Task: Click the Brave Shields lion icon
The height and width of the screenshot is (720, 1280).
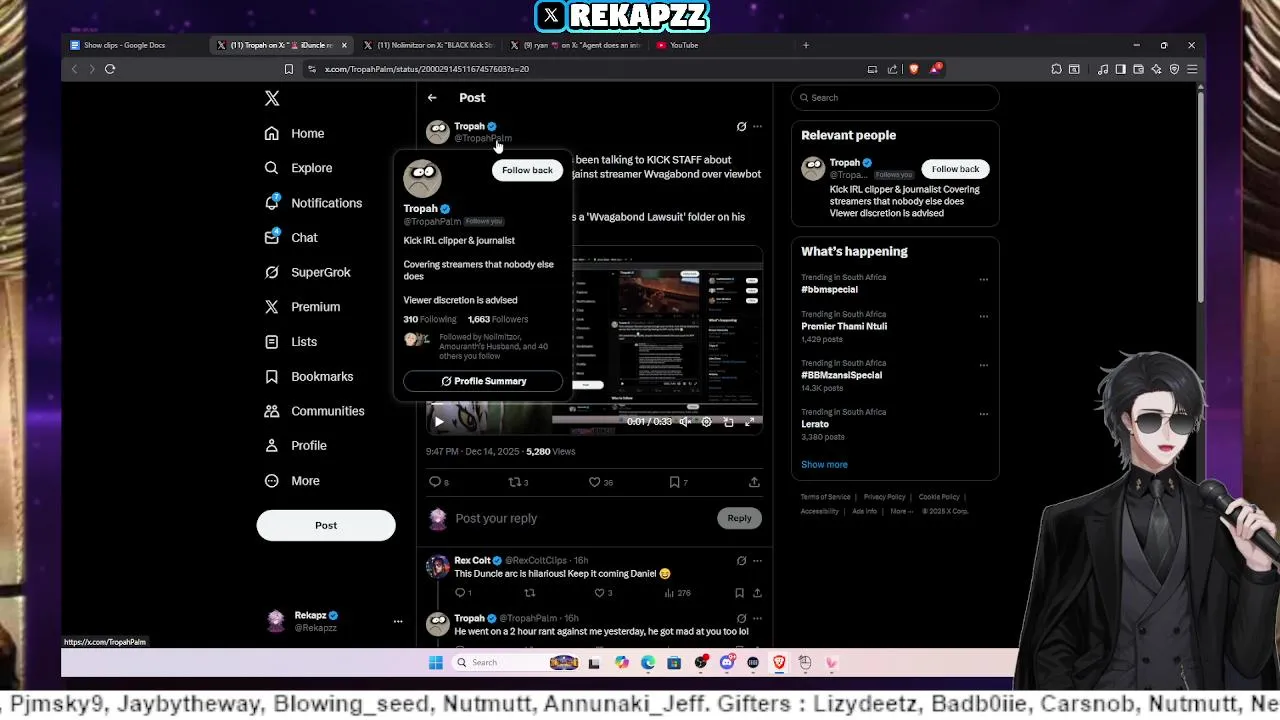Action: (914, 69)
